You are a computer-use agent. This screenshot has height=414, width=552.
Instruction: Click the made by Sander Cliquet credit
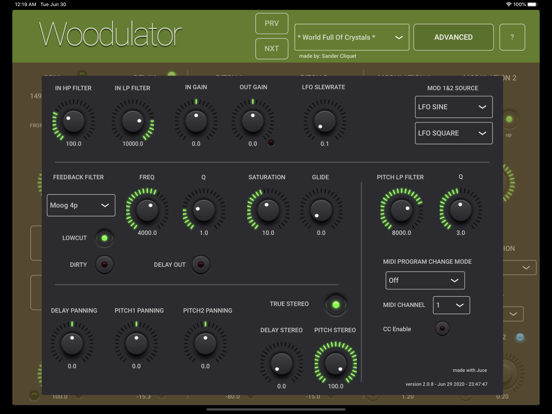tap(327, 56)
